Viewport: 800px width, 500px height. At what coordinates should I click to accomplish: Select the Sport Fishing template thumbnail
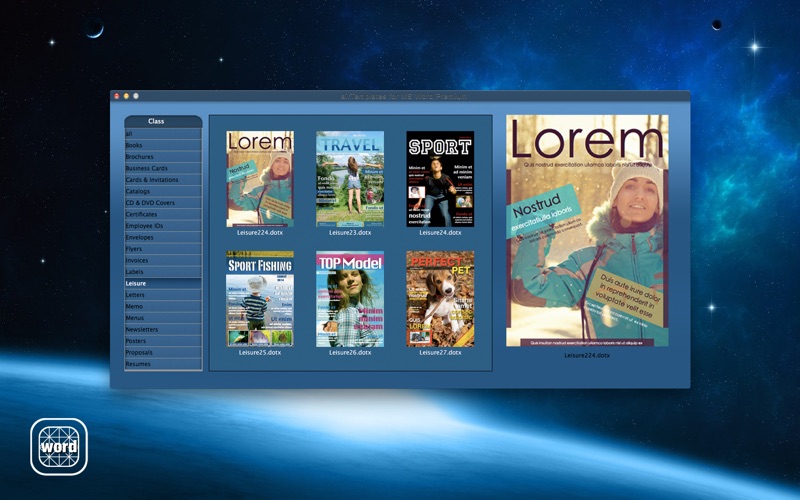(260, 299)
